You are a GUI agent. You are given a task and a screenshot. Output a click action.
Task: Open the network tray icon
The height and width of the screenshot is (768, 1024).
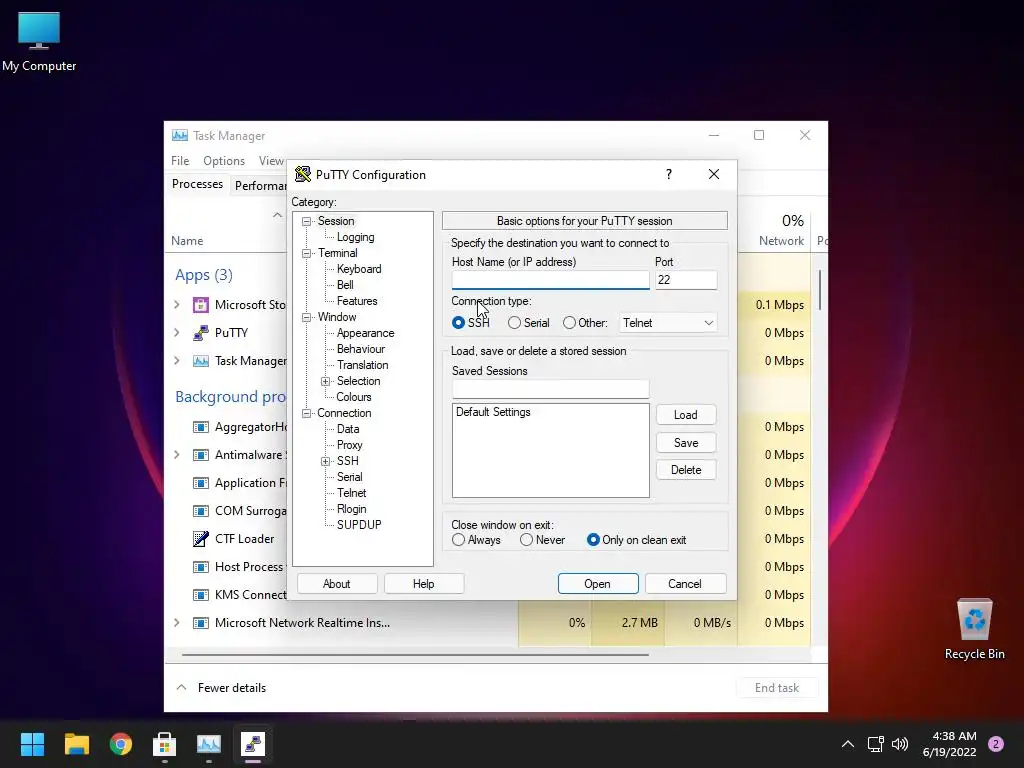click(x=875, y=744)
